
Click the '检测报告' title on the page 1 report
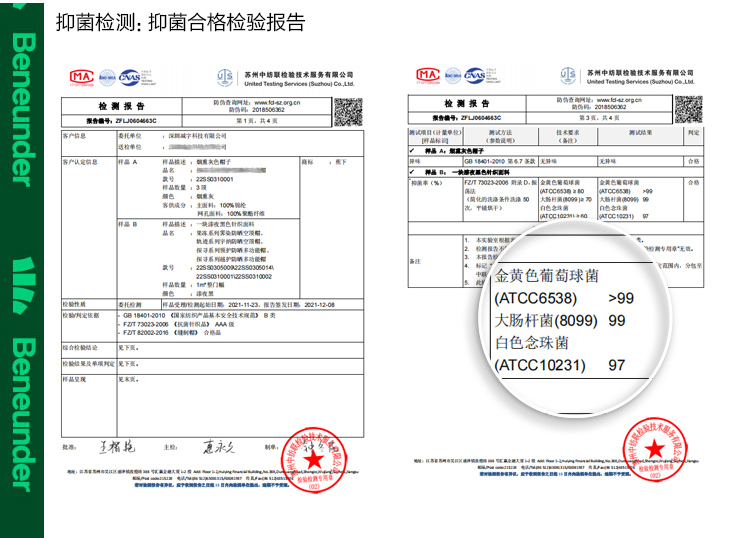tap(121, 106)
